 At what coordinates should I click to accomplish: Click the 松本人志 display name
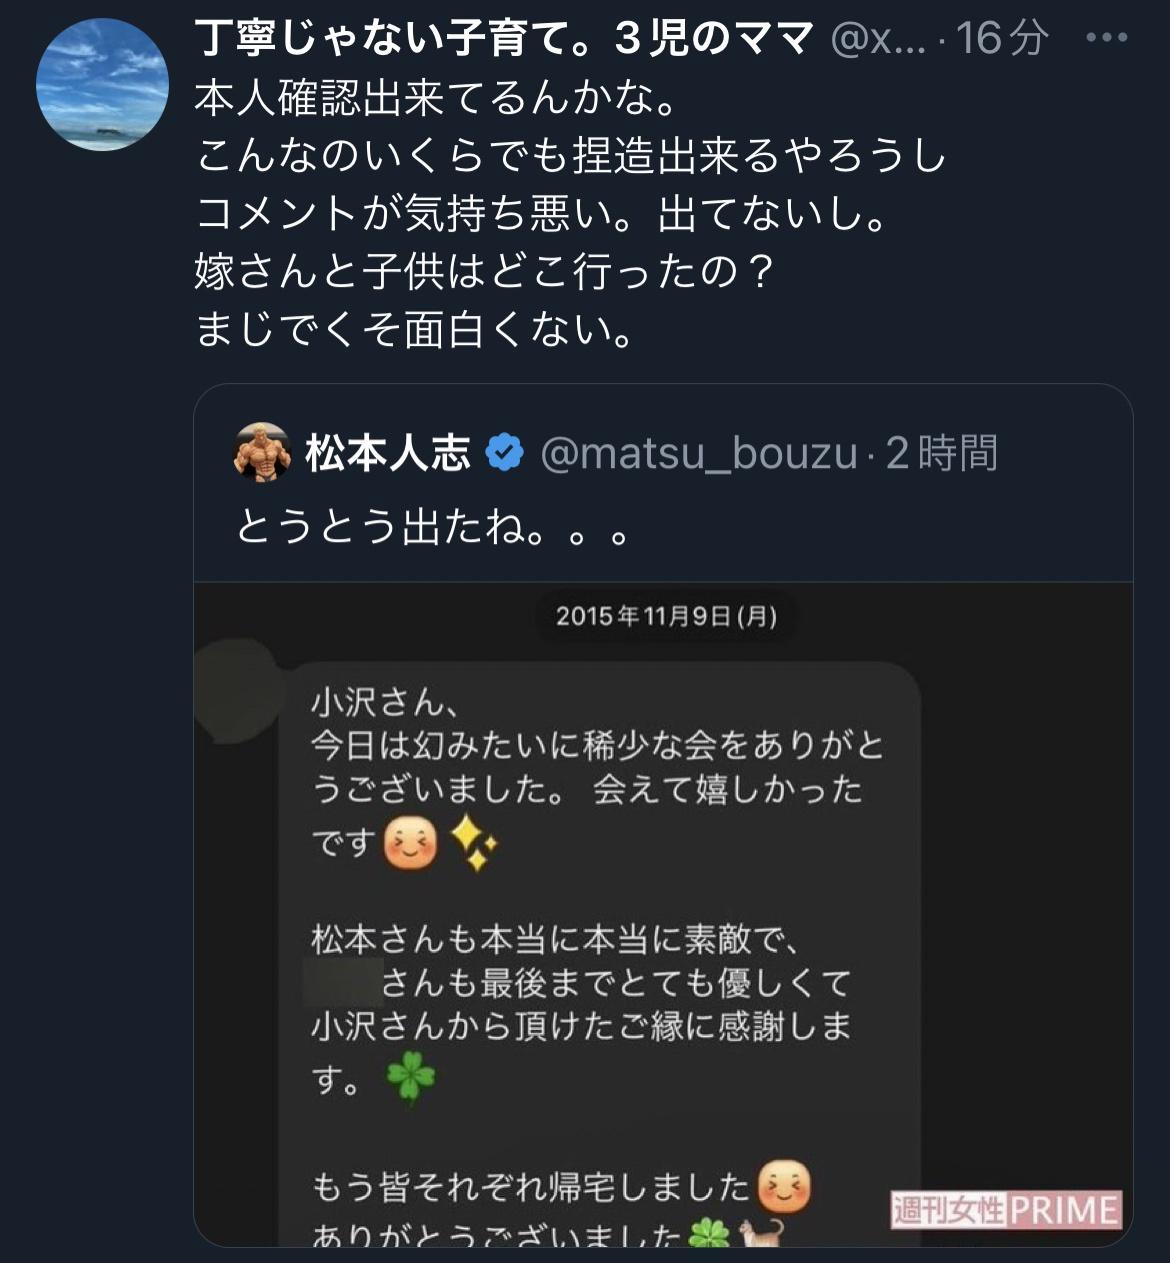pos(388,454)
